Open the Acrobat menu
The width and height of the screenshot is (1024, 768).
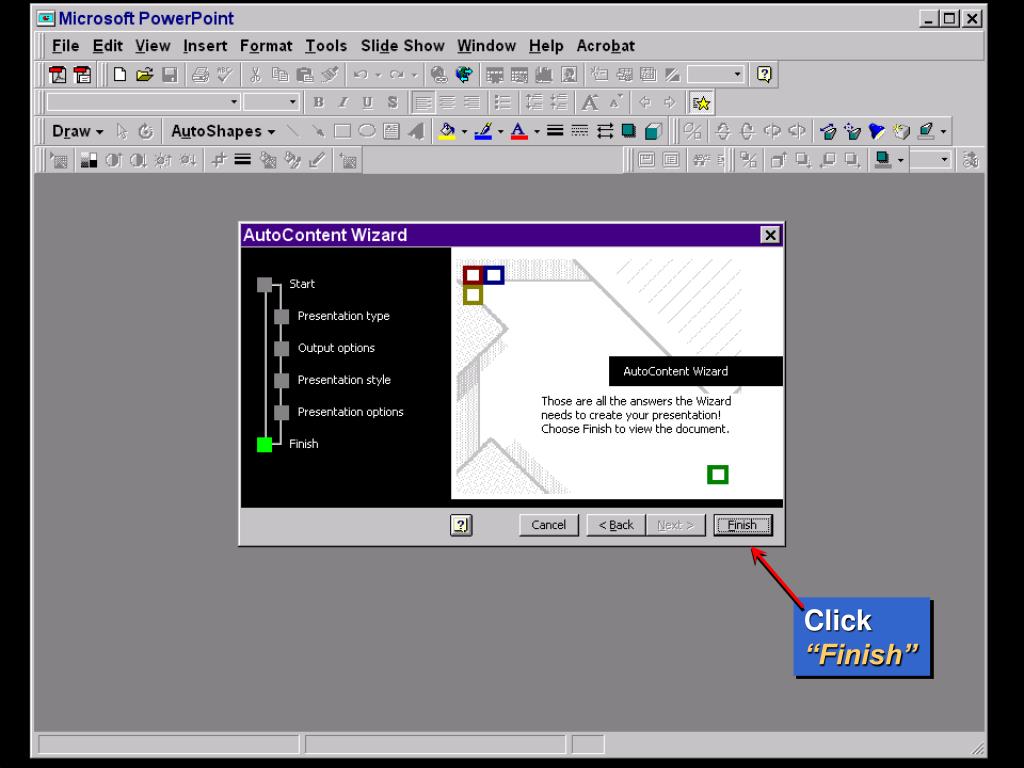(x=605, y=46)
